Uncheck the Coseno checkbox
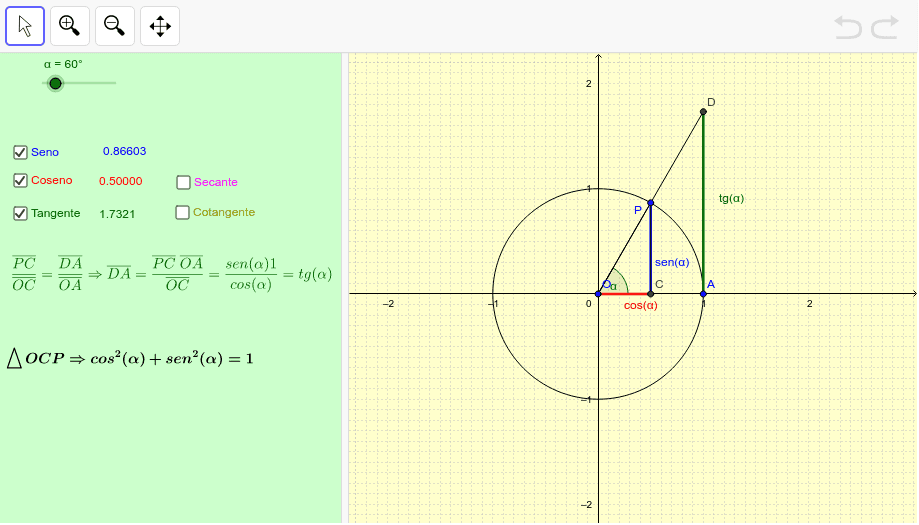Screen dimensions: 919x525 tap(20, 180)
